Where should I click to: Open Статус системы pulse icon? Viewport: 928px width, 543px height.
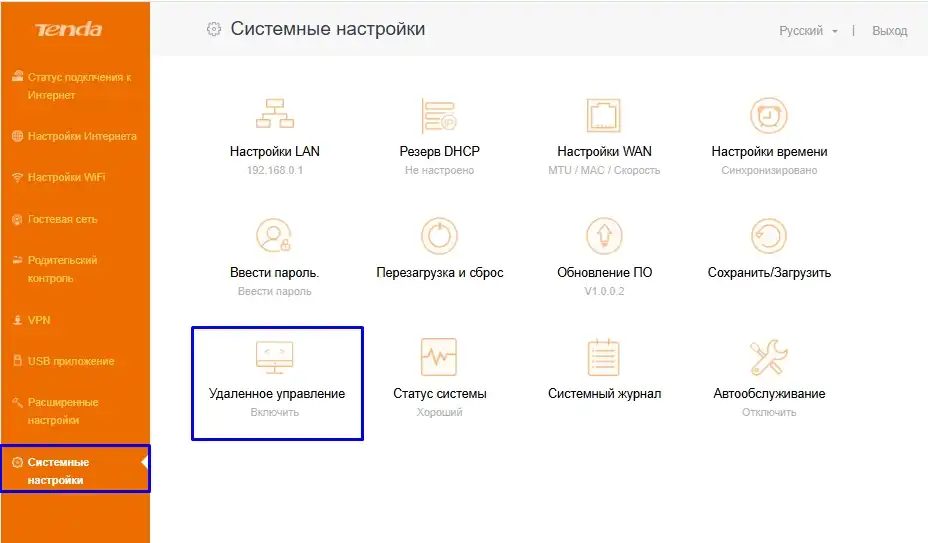pyautogui.click(x=439, y=357)
